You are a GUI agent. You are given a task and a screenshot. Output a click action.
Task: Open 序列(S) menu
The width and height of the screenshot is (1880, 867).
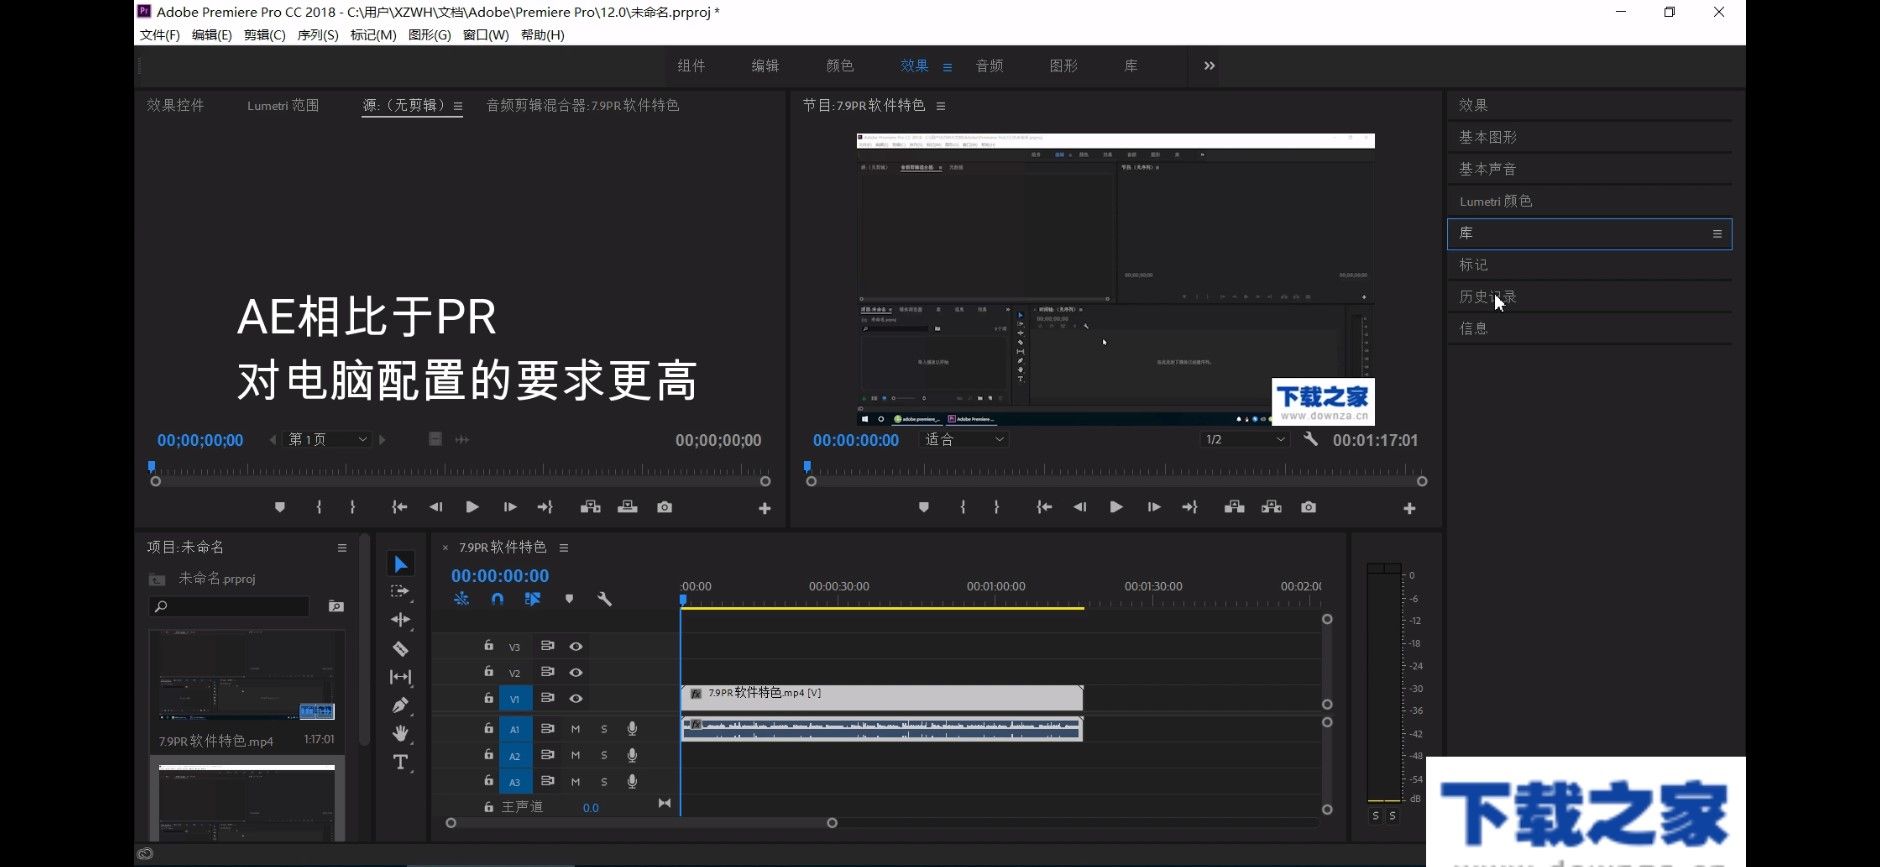click(x=318, y=35)
